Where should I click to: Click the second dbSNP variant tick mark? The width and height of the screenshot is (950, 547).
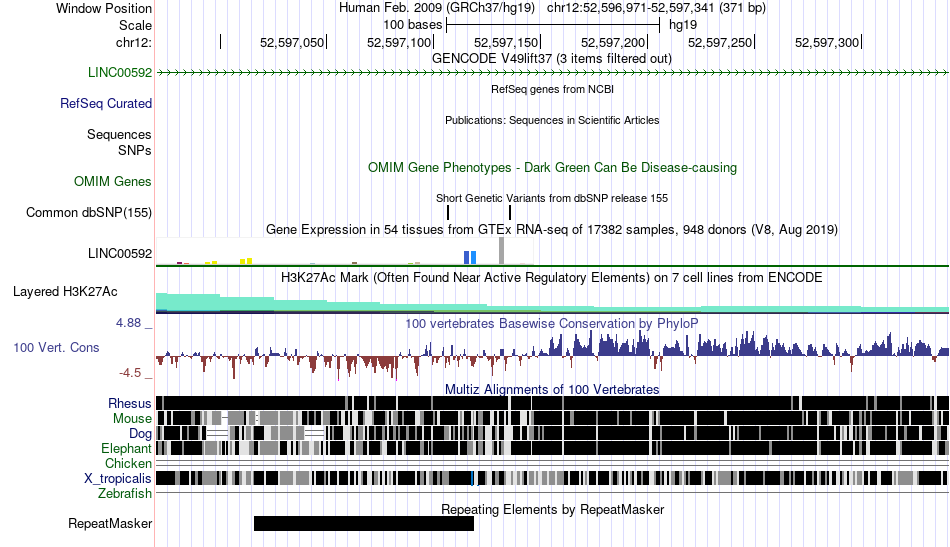[x=510, y=213]
